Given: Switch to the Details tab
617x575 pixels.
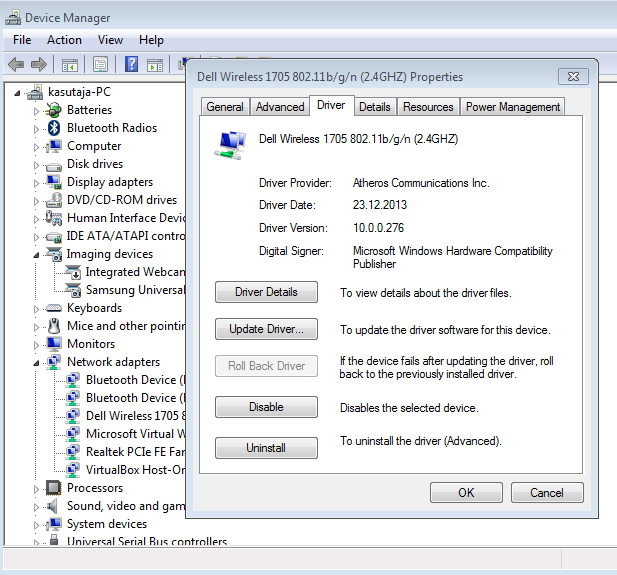Looking at the screenshot, I should 375,107.
